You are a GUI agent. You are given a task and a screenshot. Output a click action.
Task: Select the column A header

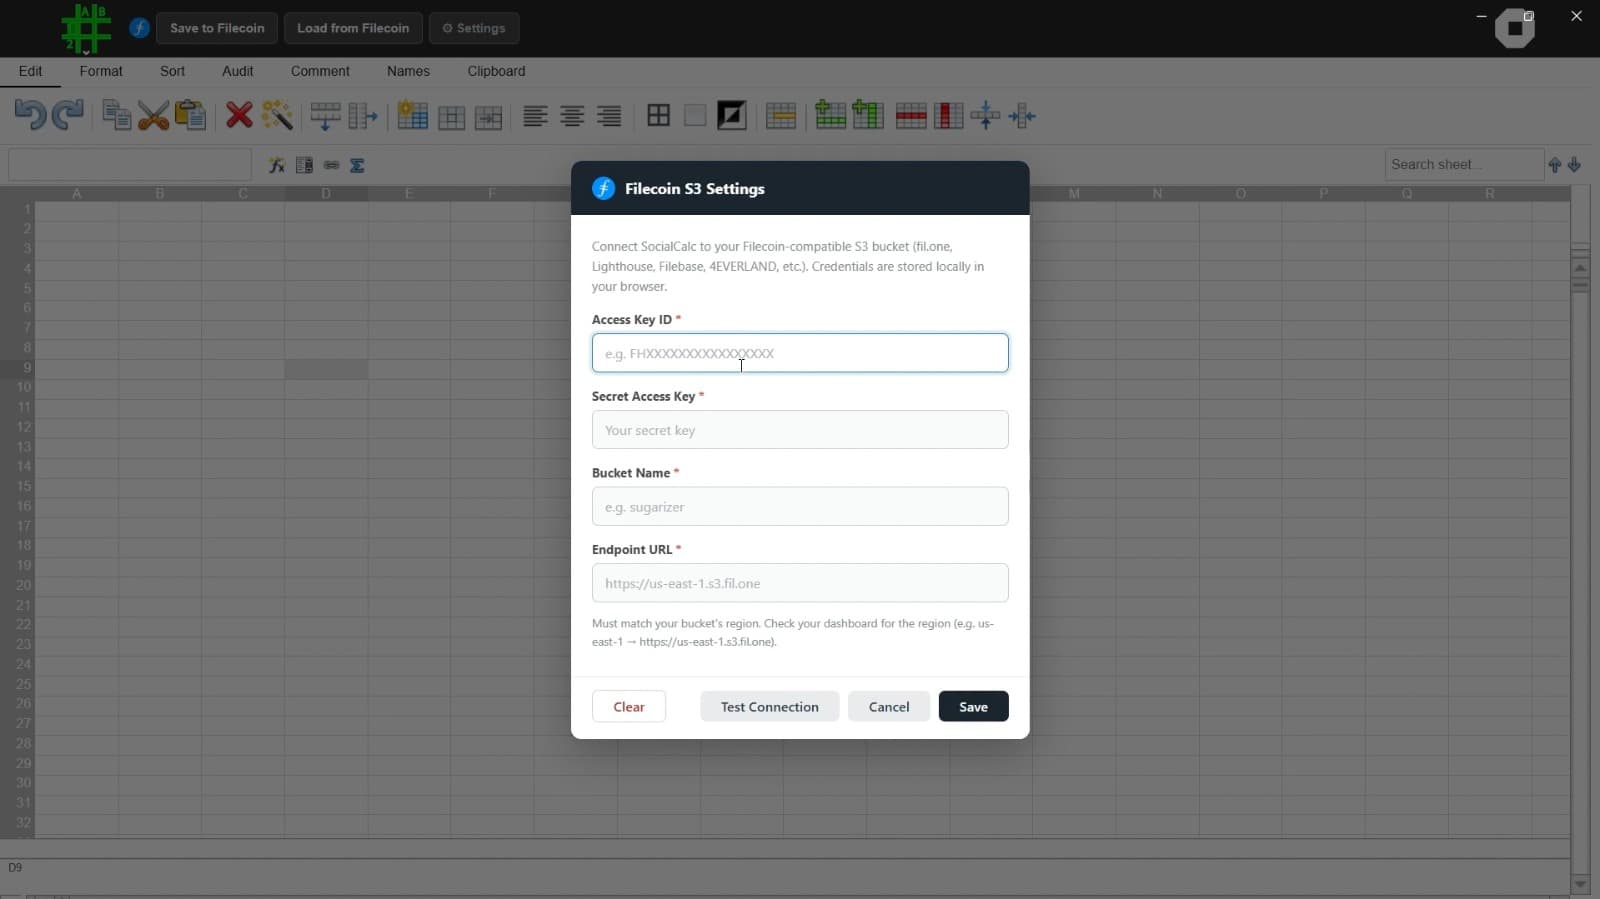tap(77, 194)
